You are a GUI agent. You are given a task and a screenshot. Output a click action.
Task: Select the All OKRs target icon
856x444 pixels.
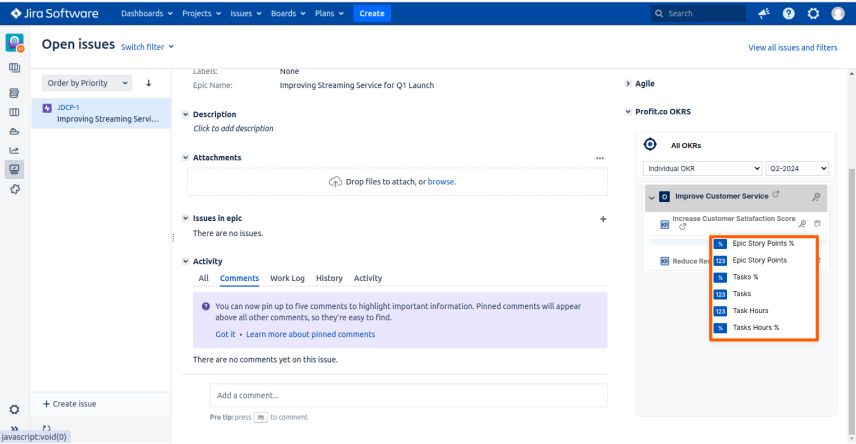650,144
